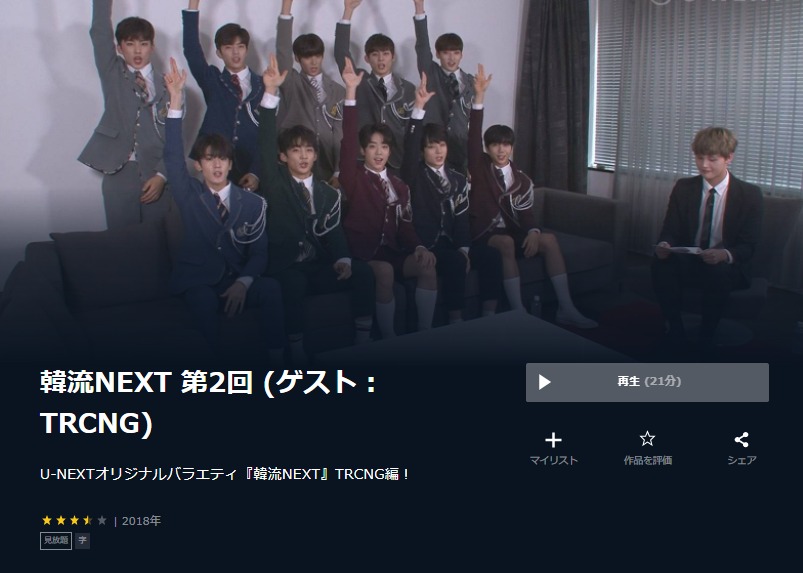This screenshot has height=573, width=803.
Task: Click the white play triangle icon
Action: [544, 382]
